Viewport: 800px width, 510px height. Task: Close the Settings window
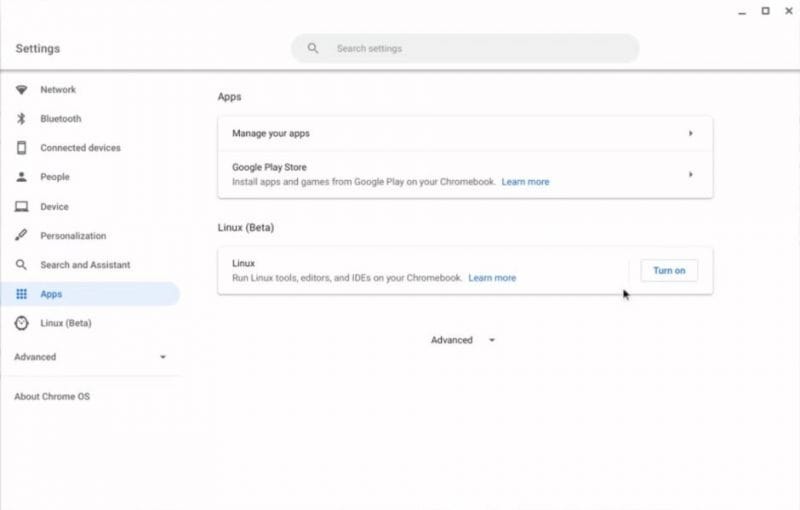tap(789, 11)
